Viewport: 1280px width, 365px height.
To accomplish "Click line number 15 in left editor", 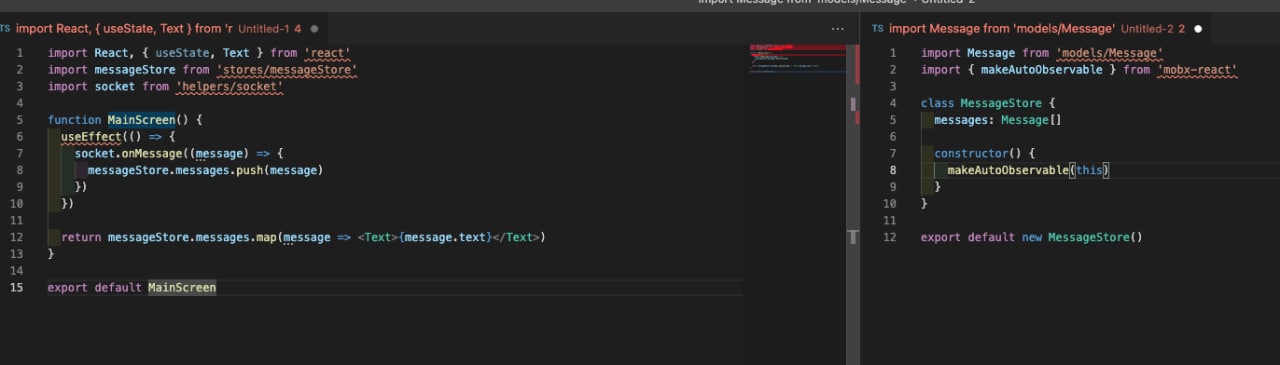I will pyautogui.click(x=16, y=288).
